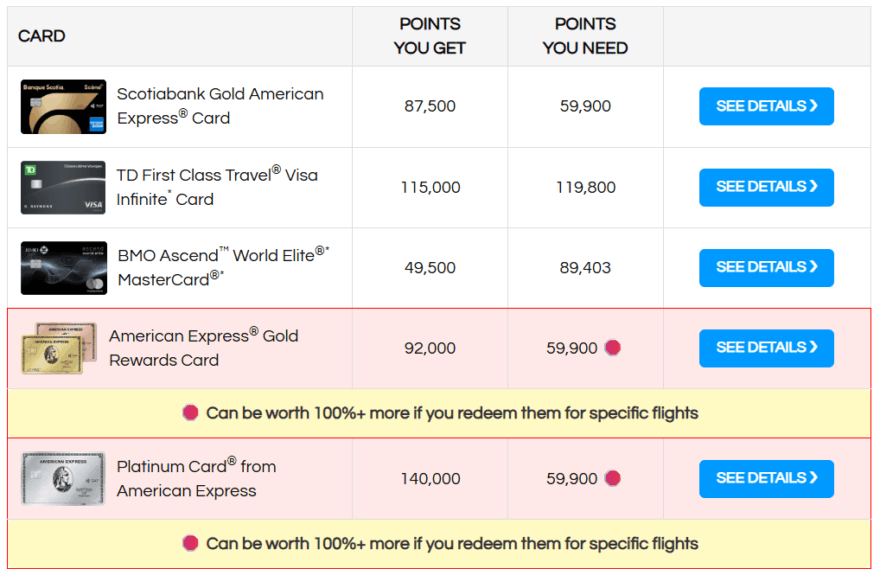Click red dot beside Gold Rewards 59,900 points
Viewport: 880px width, 575px height.
coord(613,348)
